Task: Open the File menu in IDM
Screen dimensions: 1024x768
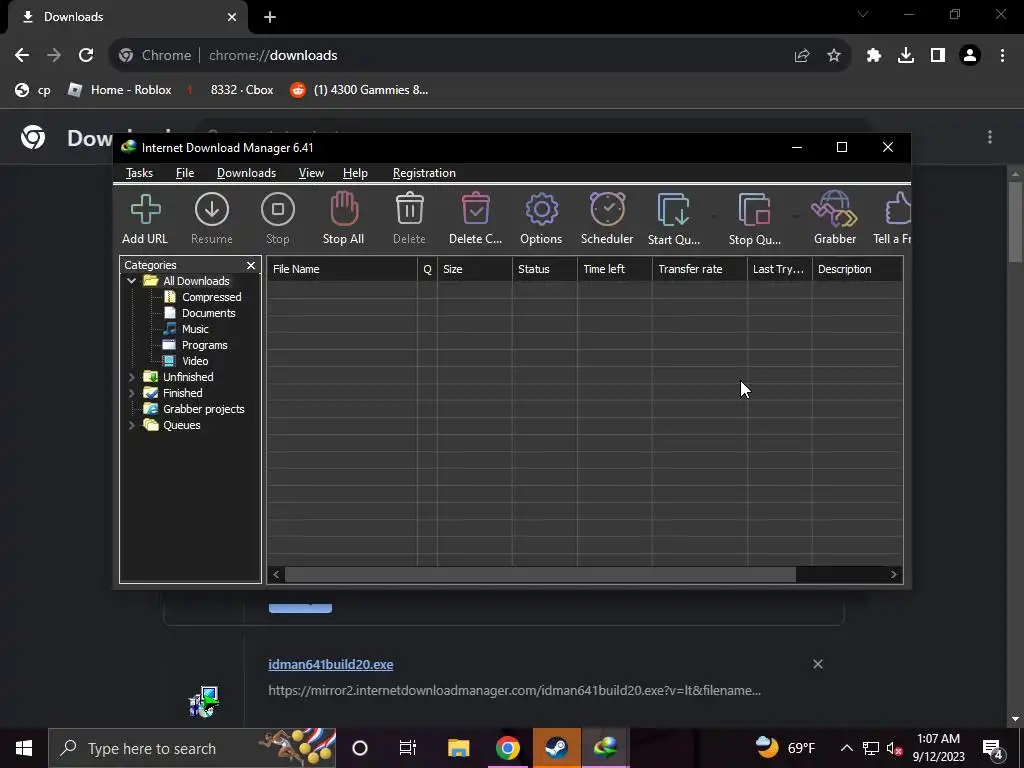Action: point(185,173)
